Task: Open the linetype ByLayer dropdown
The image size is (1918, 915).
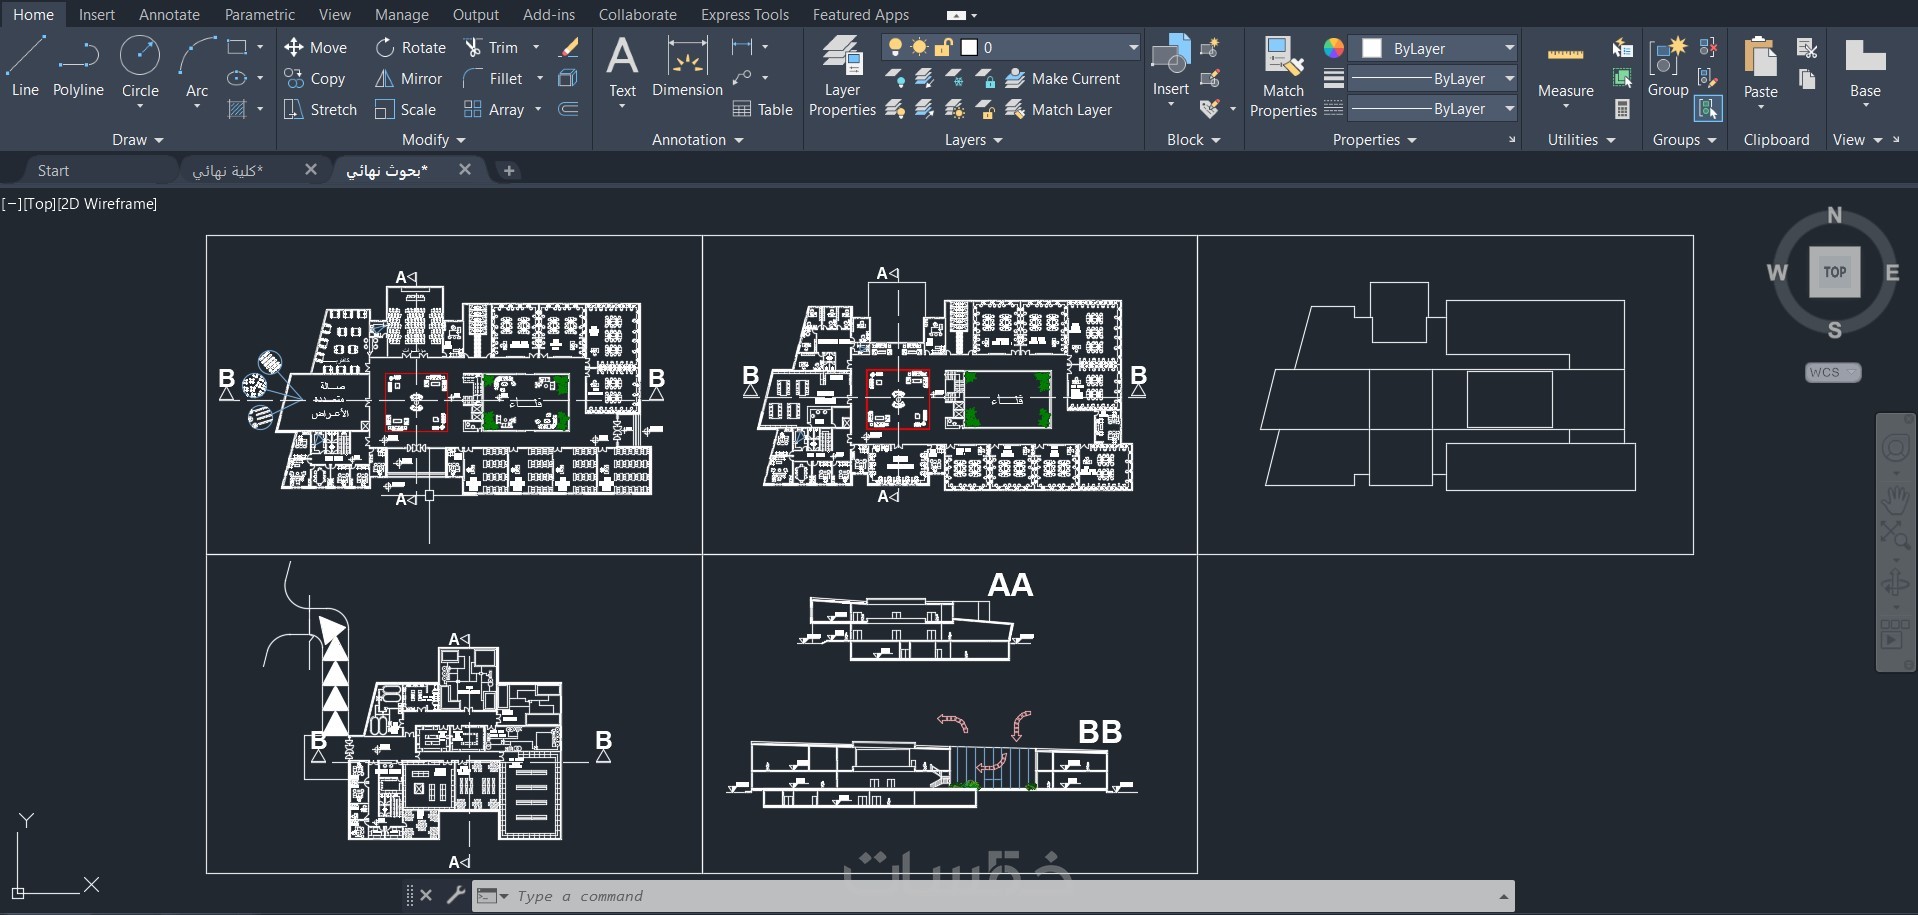Action: [1509, 109]
